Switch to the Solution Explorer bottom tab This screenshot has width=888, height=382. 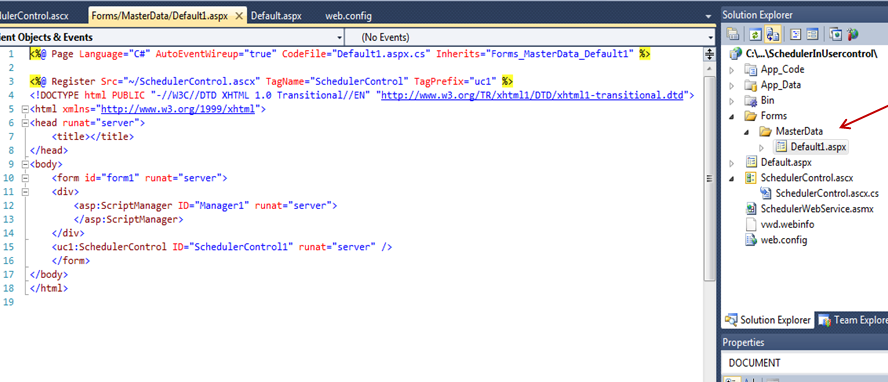769,320
